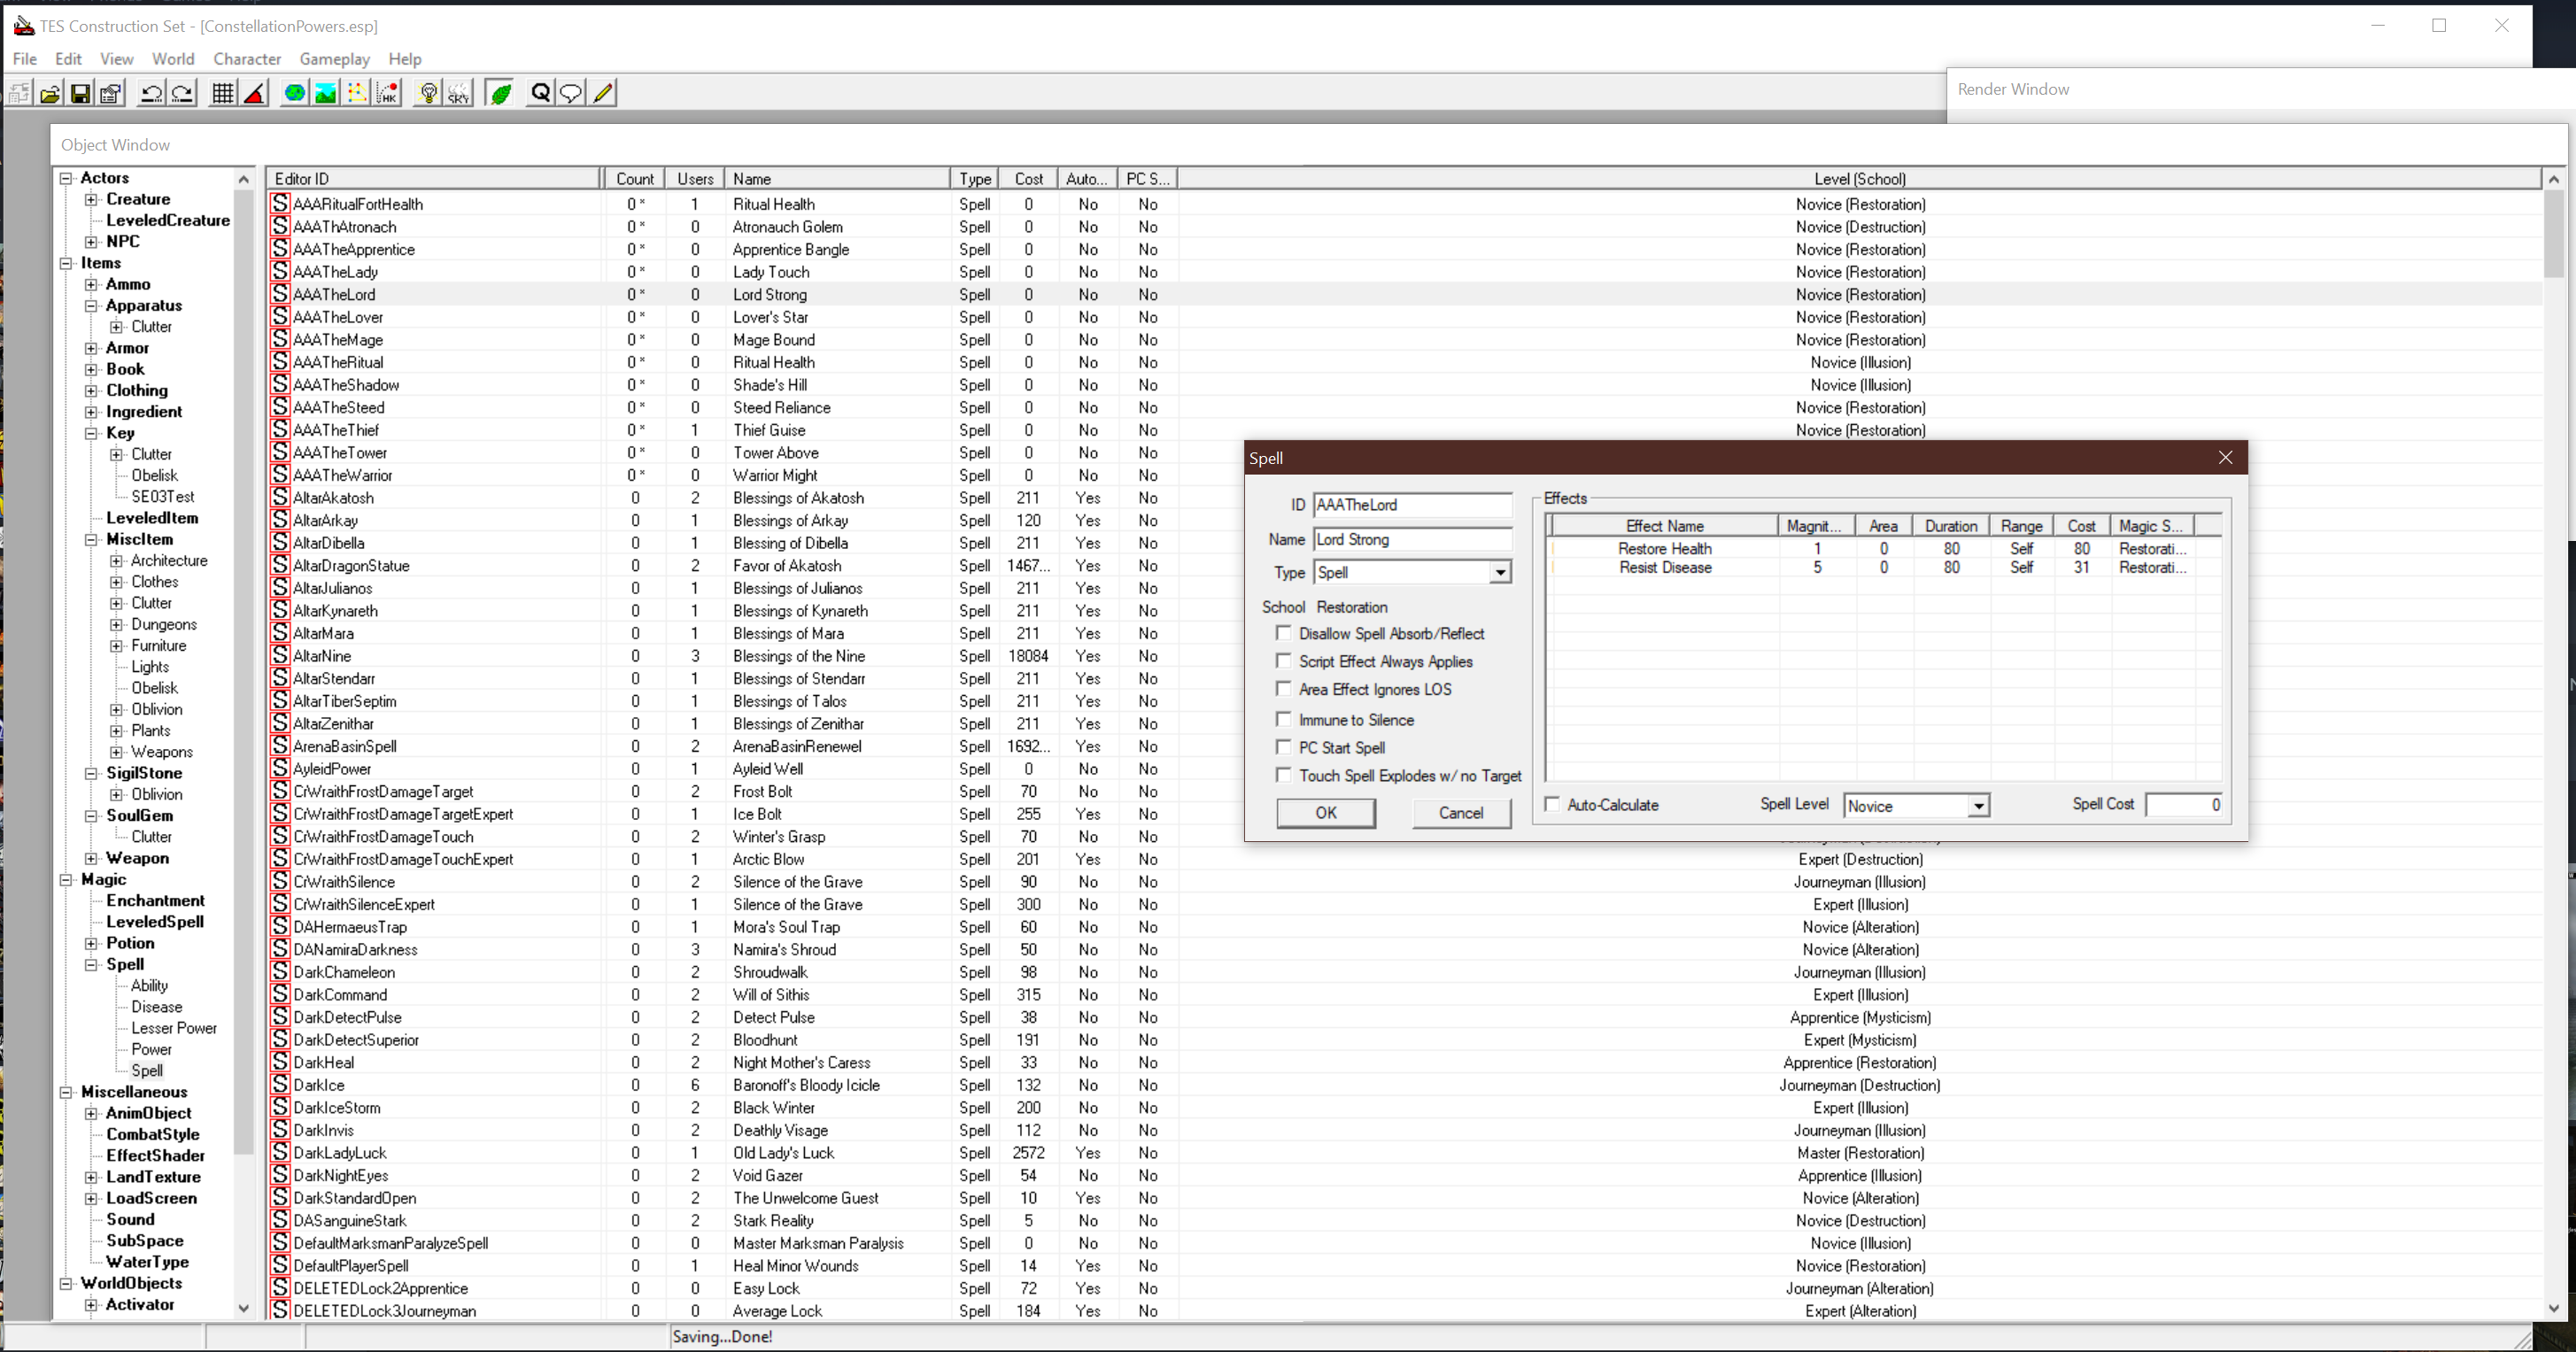This screenshot has height=1352, width=2576.
Task: Toggle Disallow Spell Absorb/Reflect checkbox
Action: 1285,633
